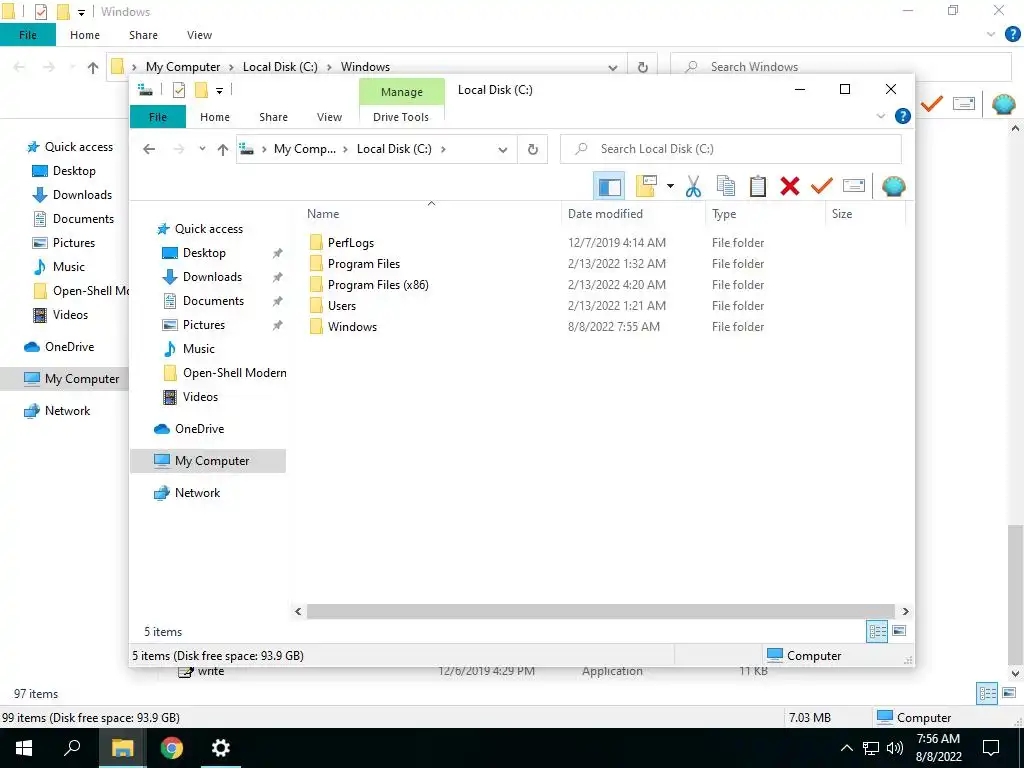Switch to Share tab in Local Disk window
The width and height of the screenshot is (1024, 768).
pos(273,117)
